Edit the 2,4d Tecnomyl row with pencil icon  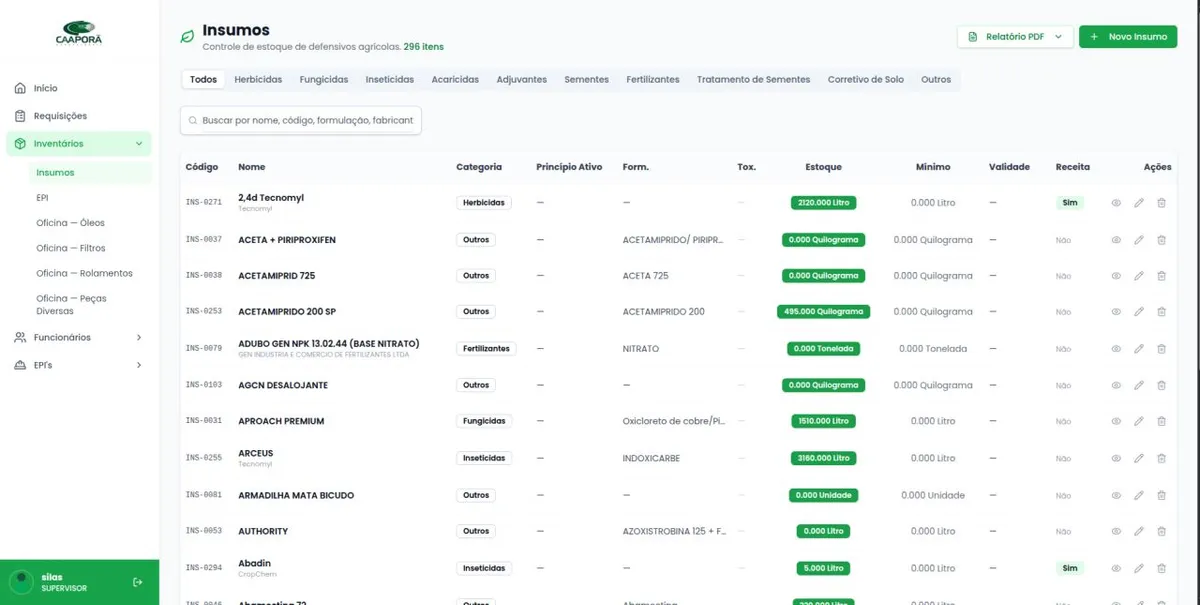coord(1138,203)
